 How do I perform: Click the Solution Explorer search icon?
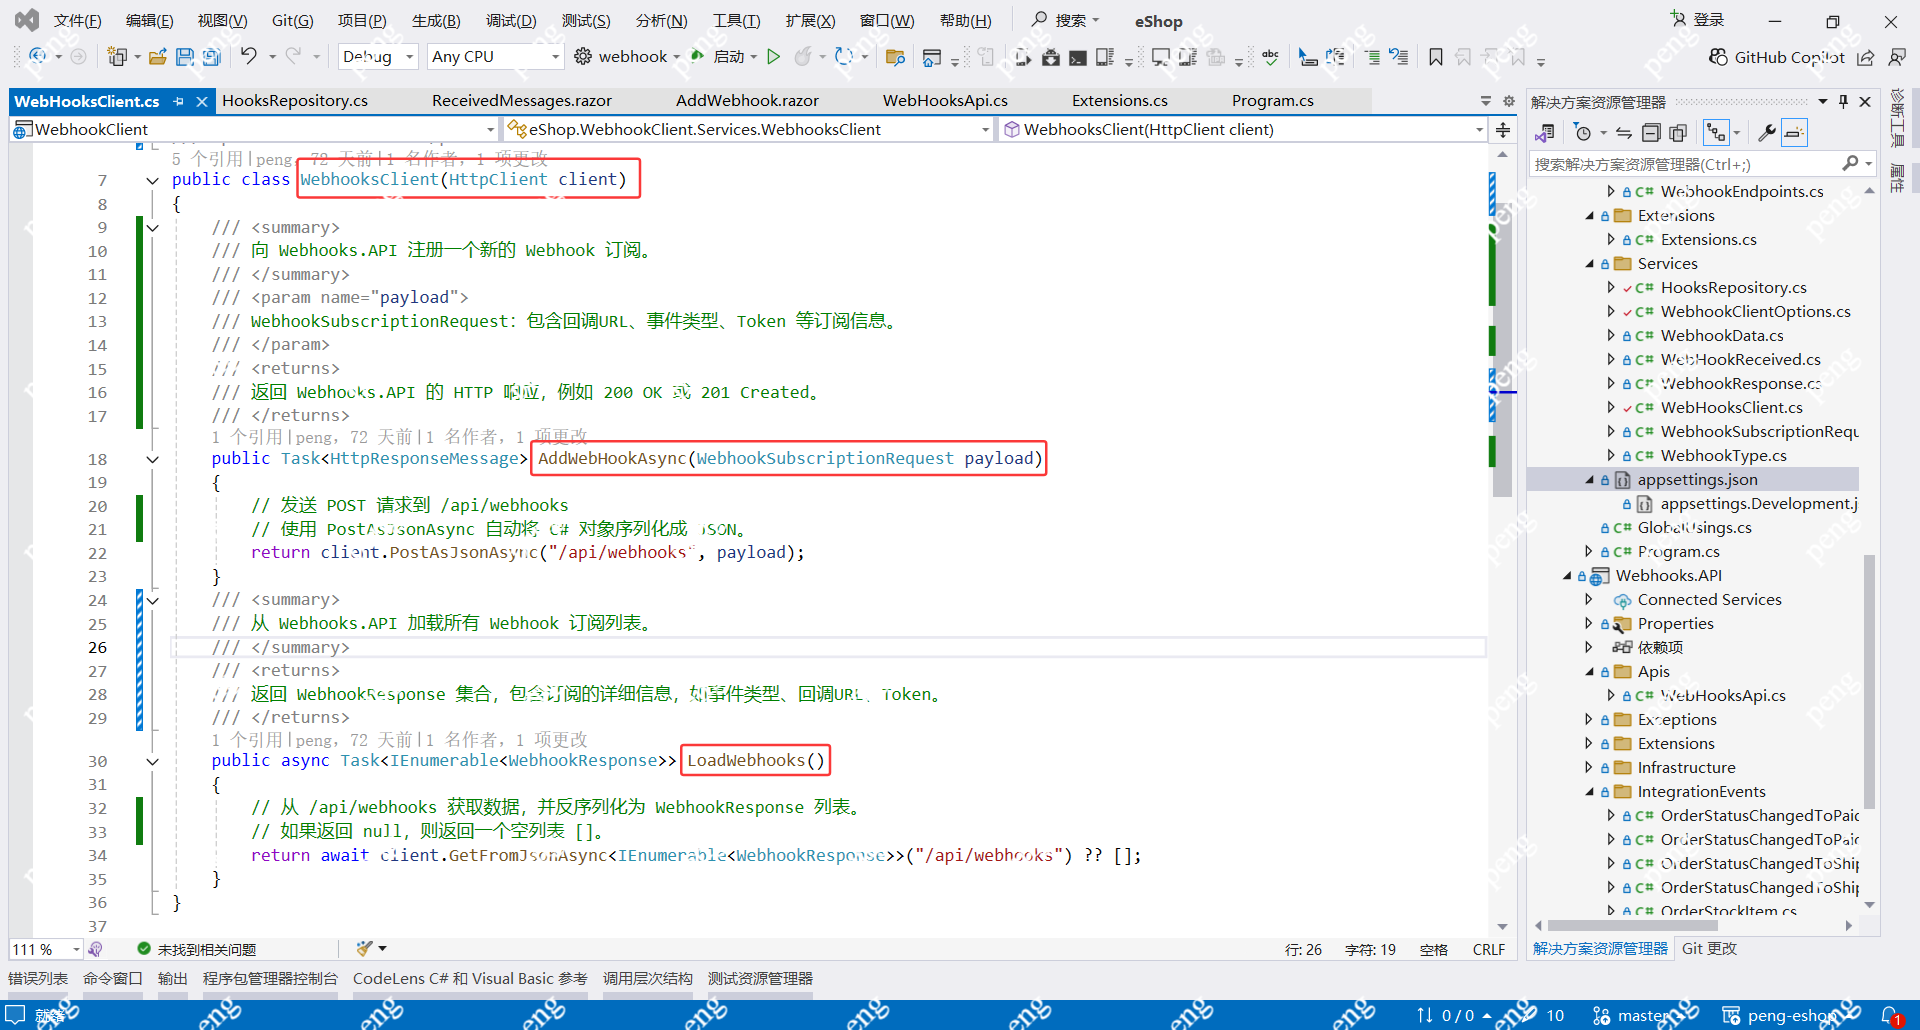pos(1853,163)
